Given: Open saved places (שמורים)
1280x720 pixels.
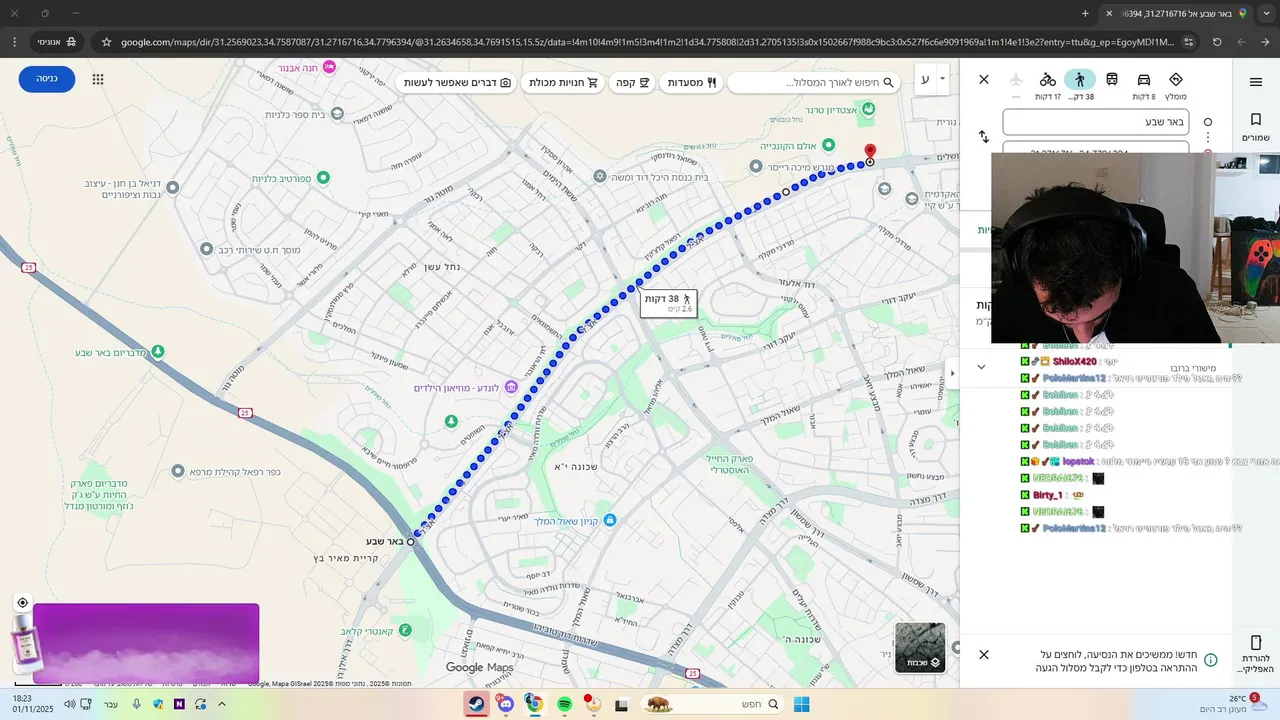Looking at the screenshot, I should pyautogui.click(x=1256, y=127).
